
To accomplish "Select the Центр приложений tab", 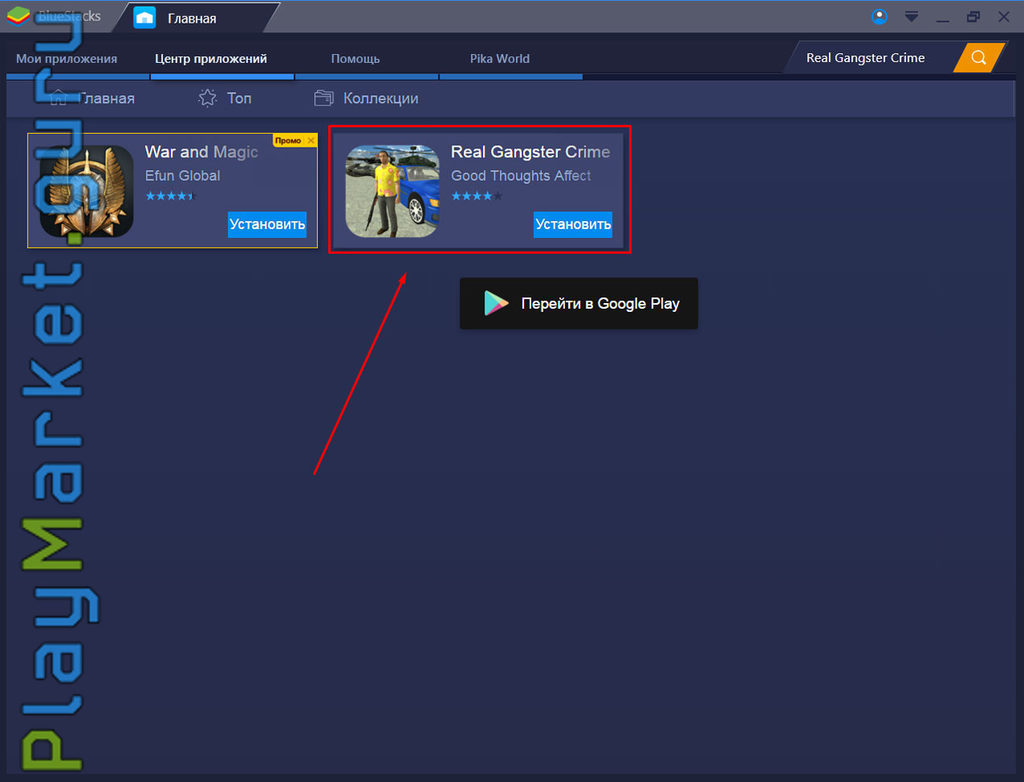I will point(211,59).
